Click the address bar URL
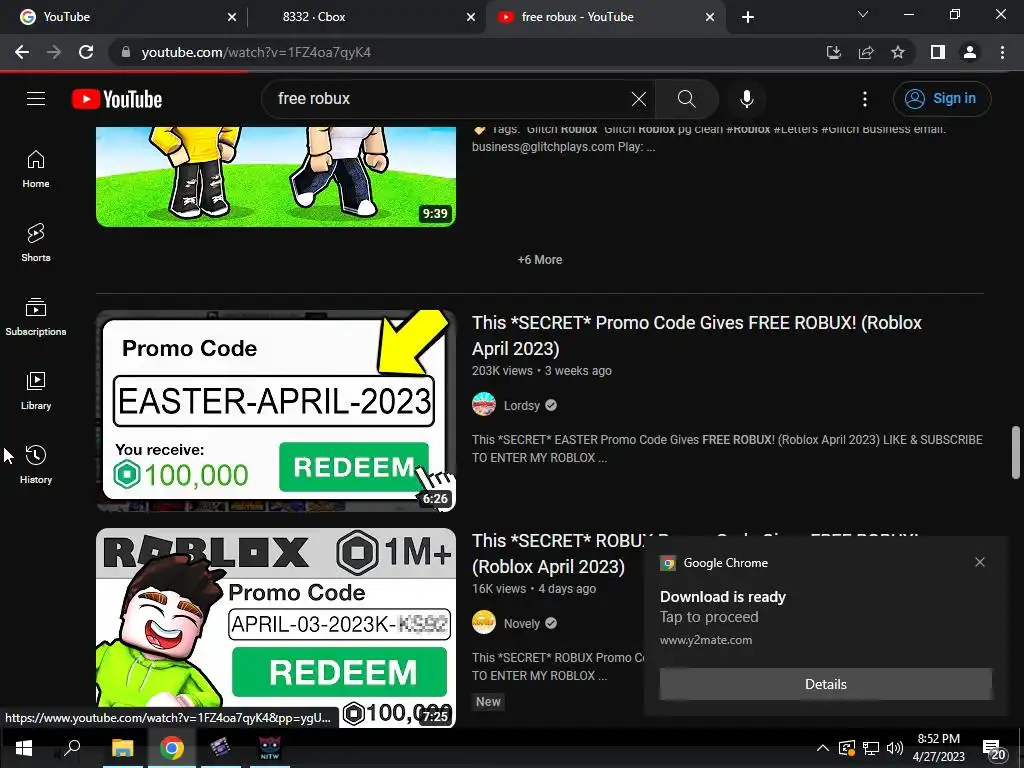The image size is (1024, 768). coord(256,52)
